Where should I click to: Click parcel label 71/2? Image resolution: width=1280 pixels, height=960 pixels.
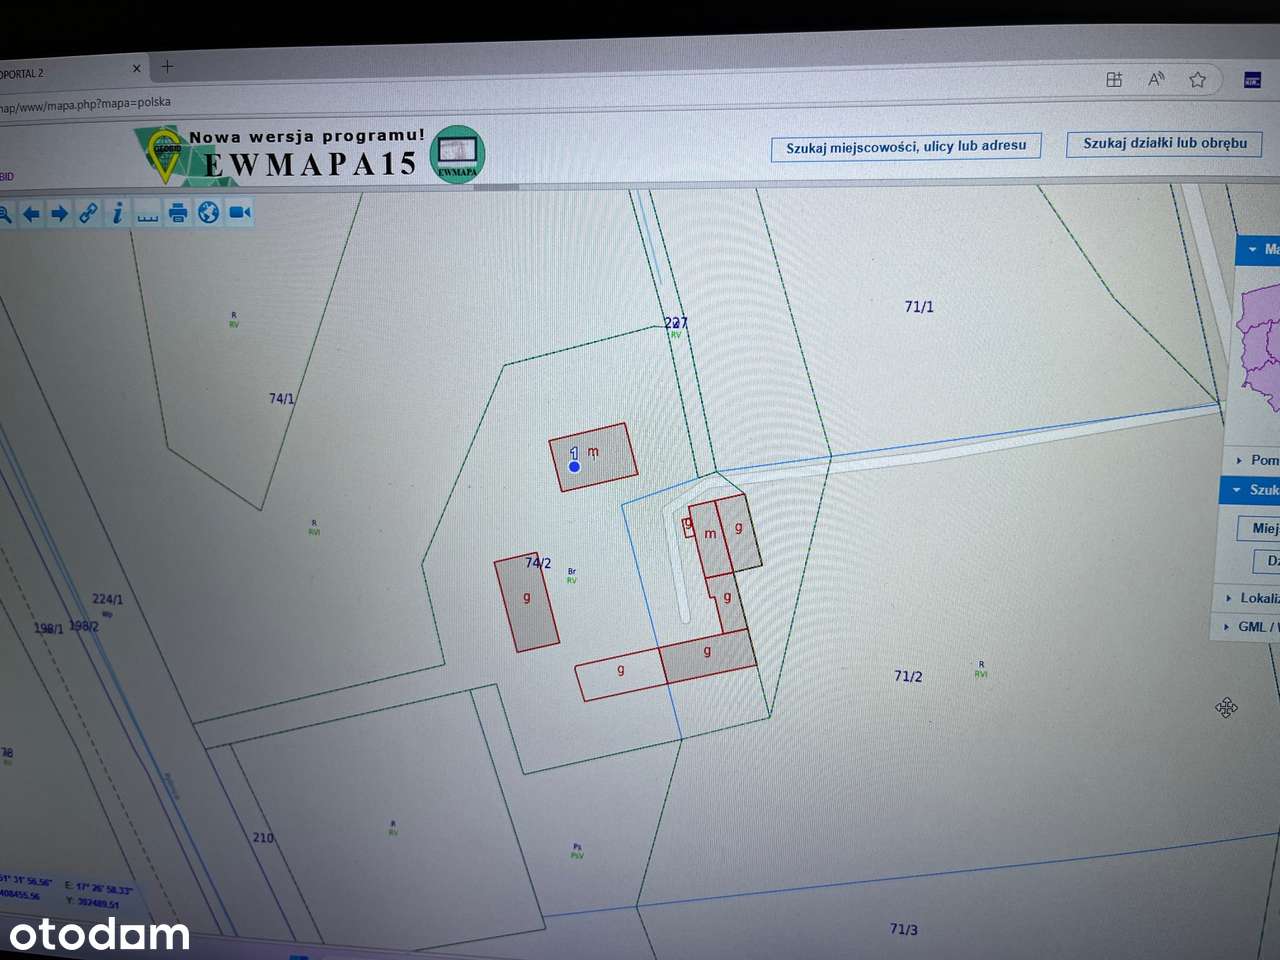point(908,676)
